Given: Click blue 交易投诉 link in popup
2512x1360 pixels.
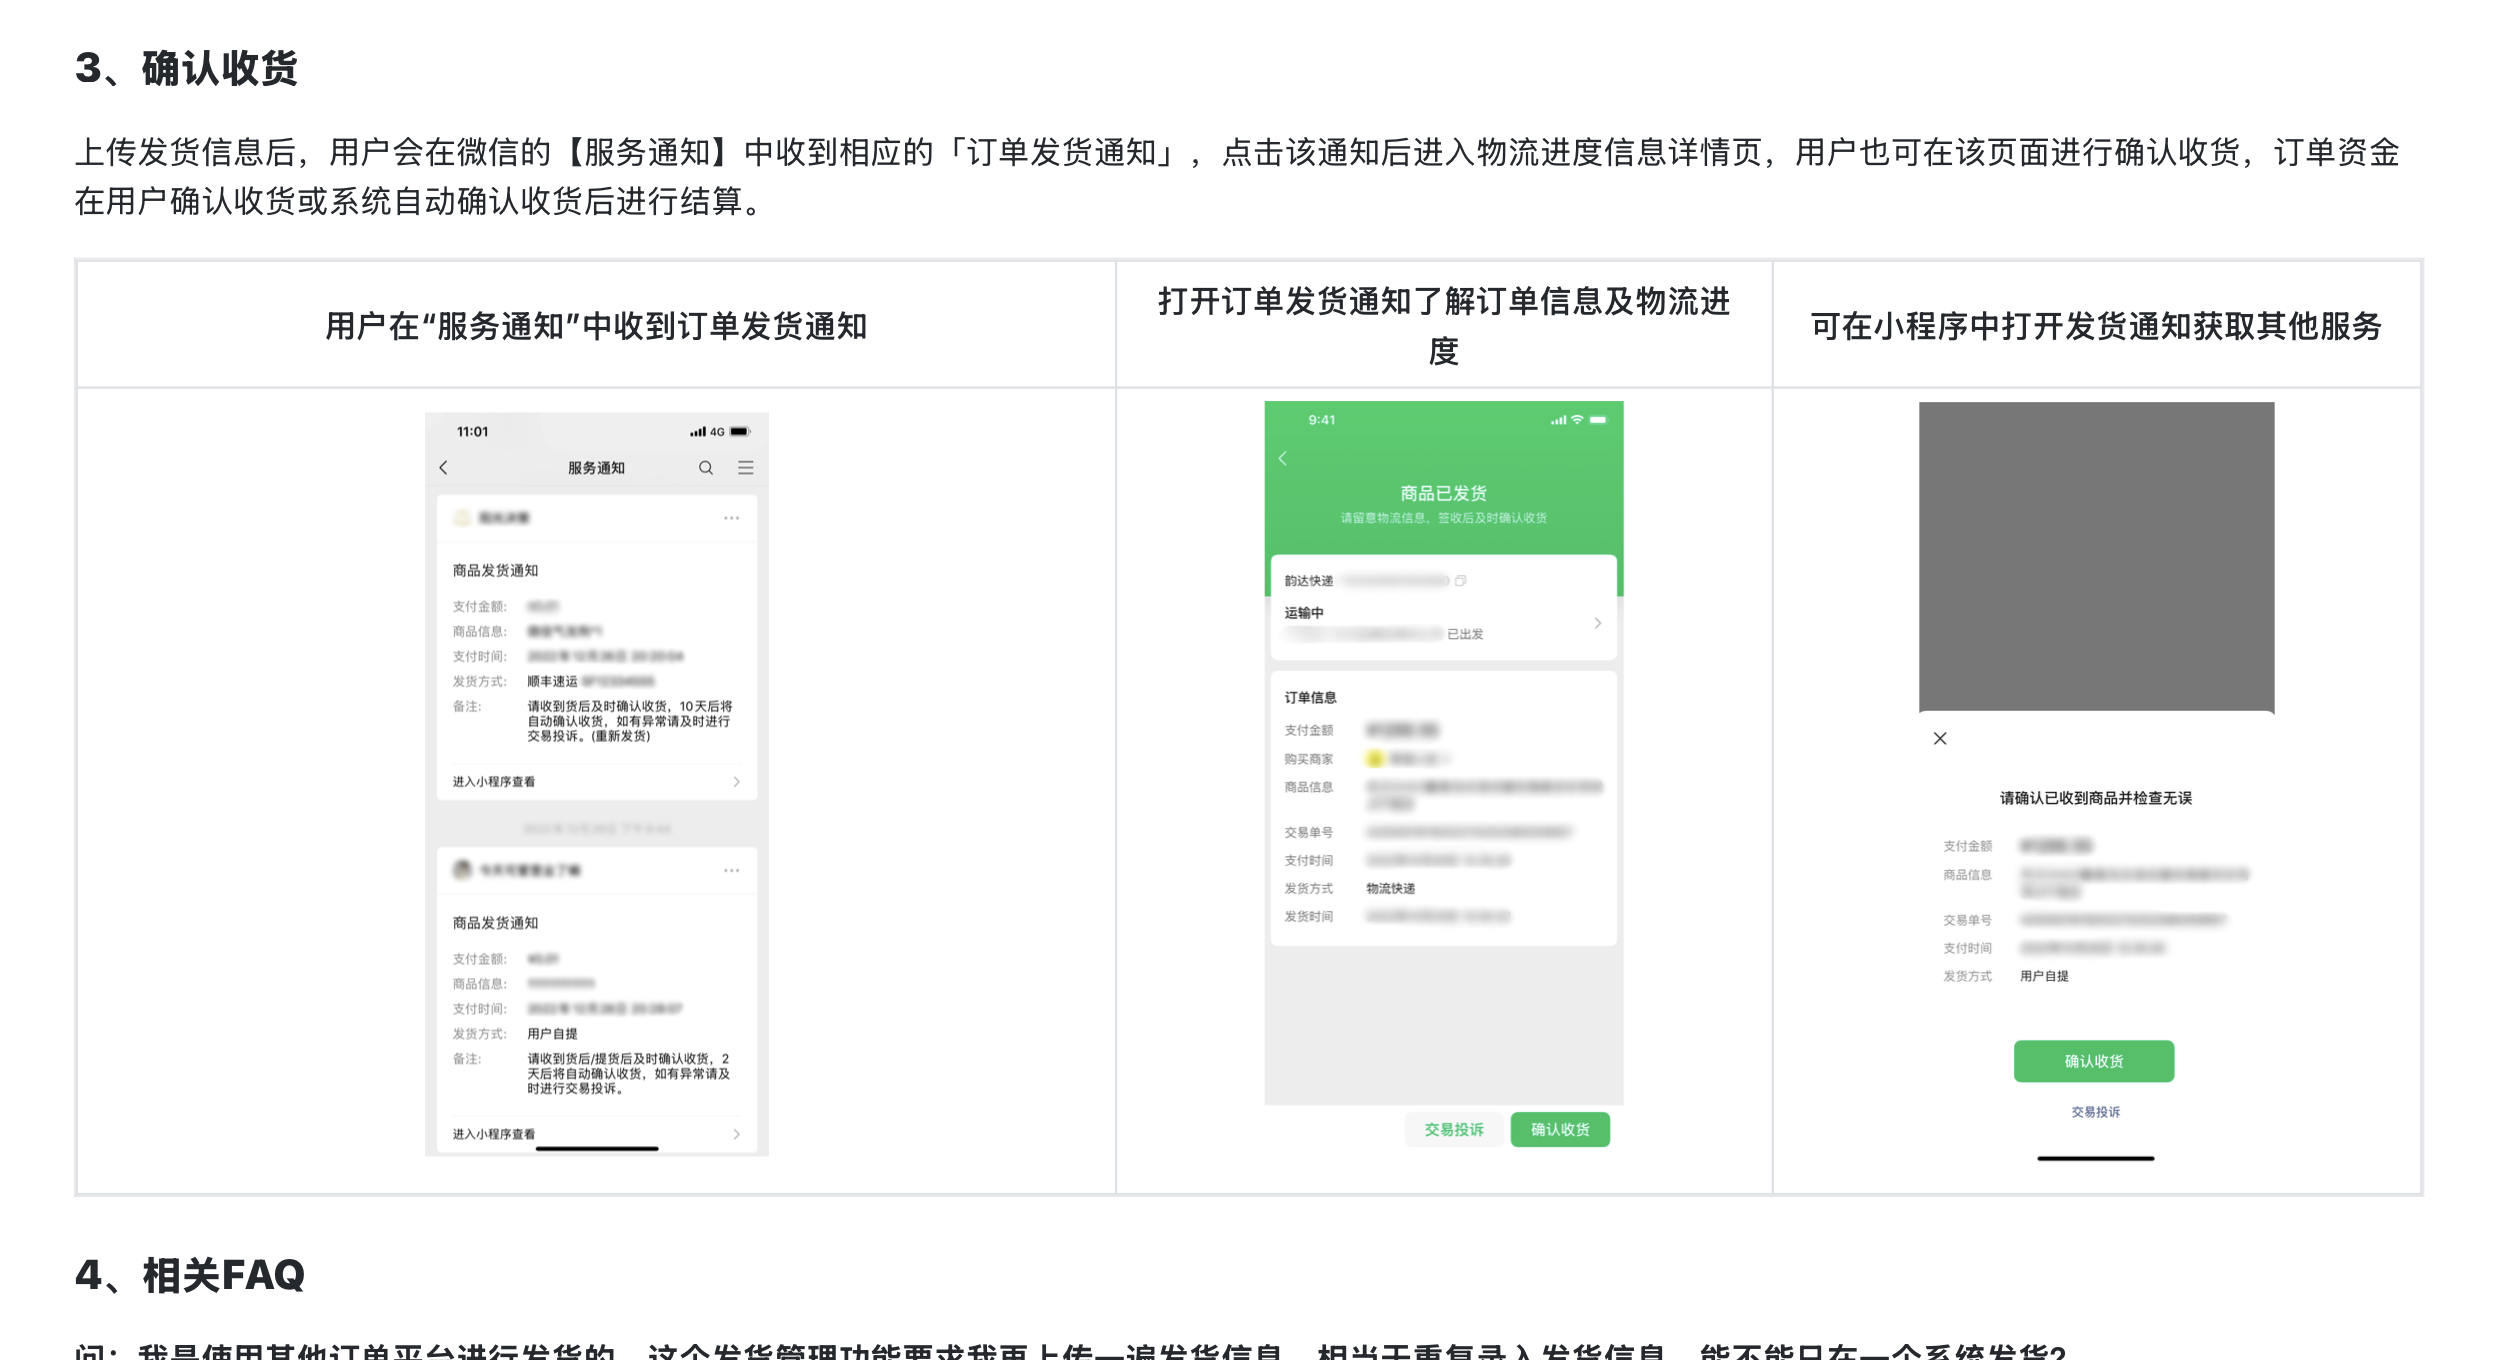Looking at the screenshot, I should (2095, 1112).
